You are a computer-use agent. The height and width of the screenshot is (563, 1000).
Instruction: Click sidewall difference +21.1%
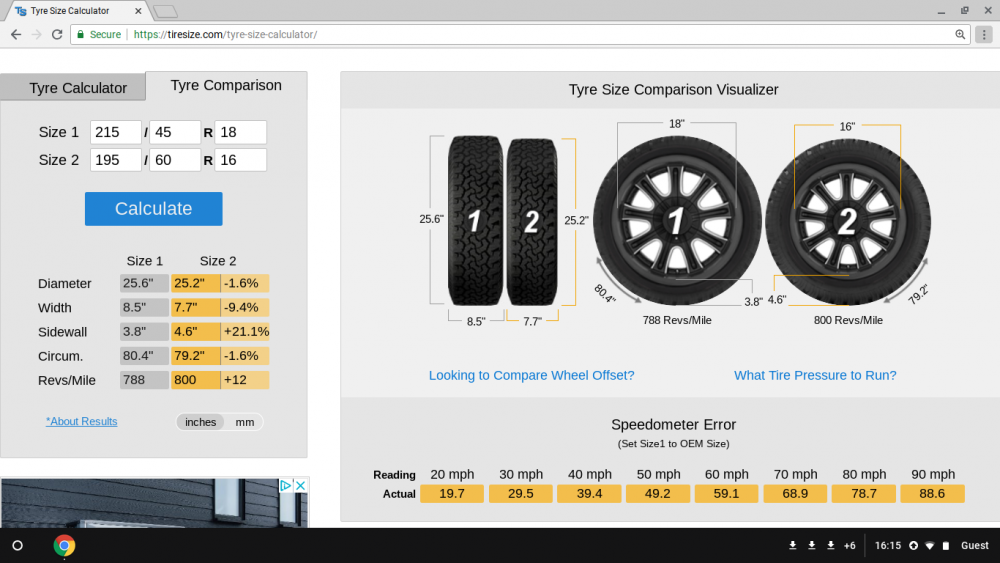coord(245,332)
